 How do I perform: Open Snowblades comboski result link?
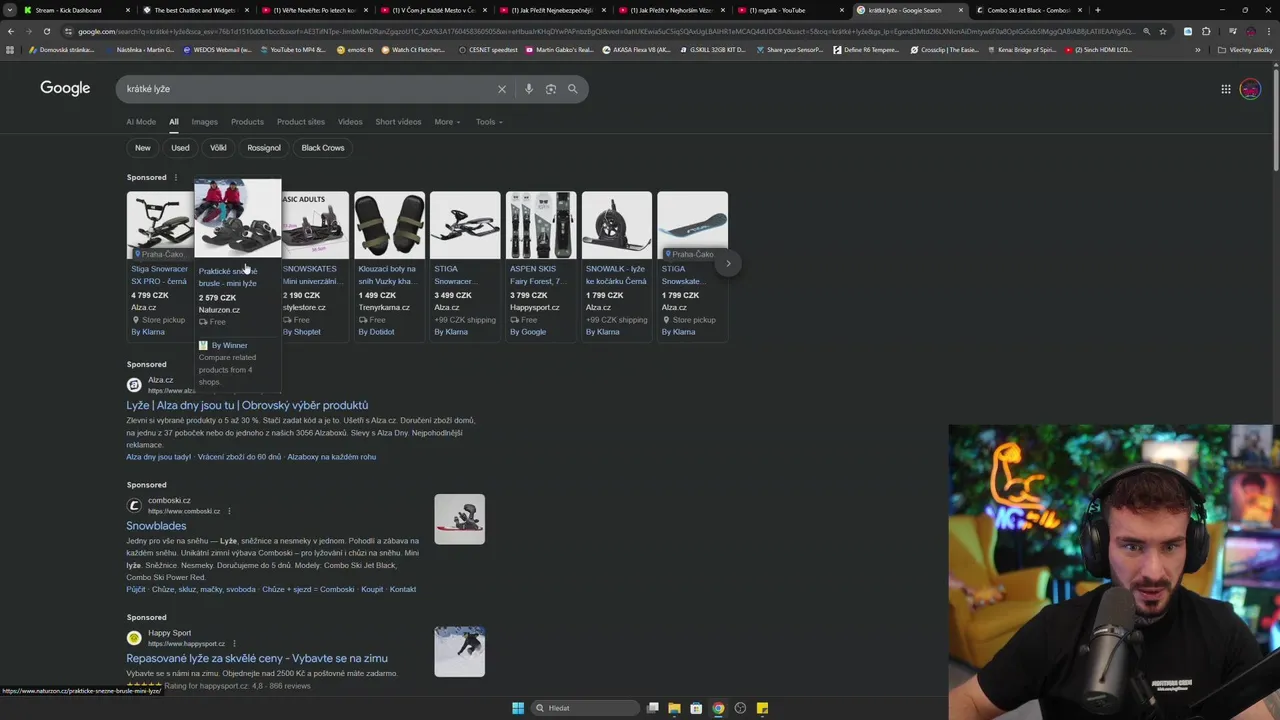click(x=156, y=526)
